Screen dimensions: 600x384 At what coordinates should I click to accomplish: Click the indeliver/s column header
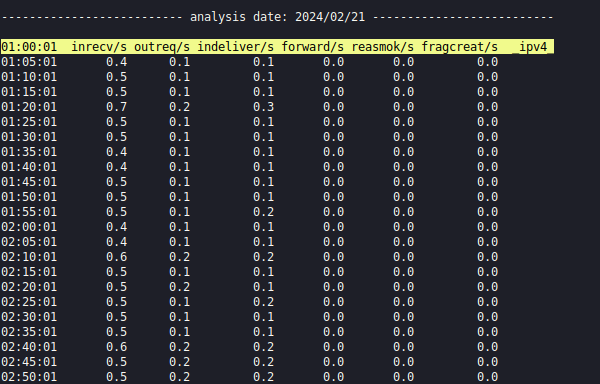coord(235,47)
